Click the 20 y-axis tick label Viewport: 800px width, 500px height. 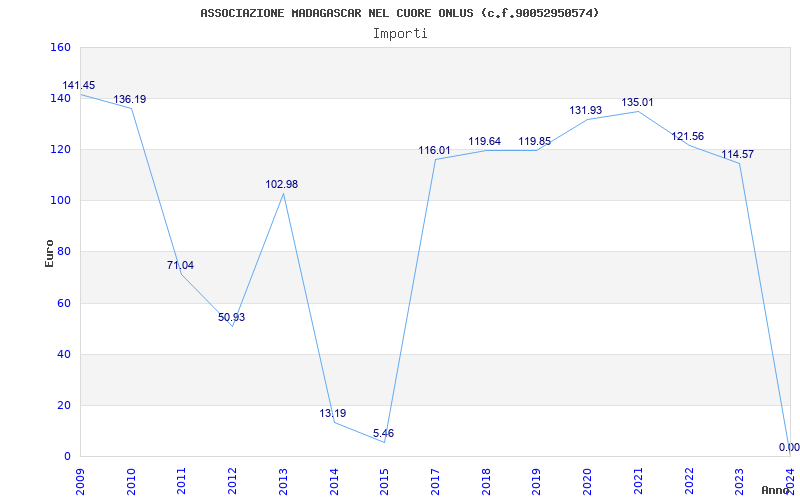[63, 405]
